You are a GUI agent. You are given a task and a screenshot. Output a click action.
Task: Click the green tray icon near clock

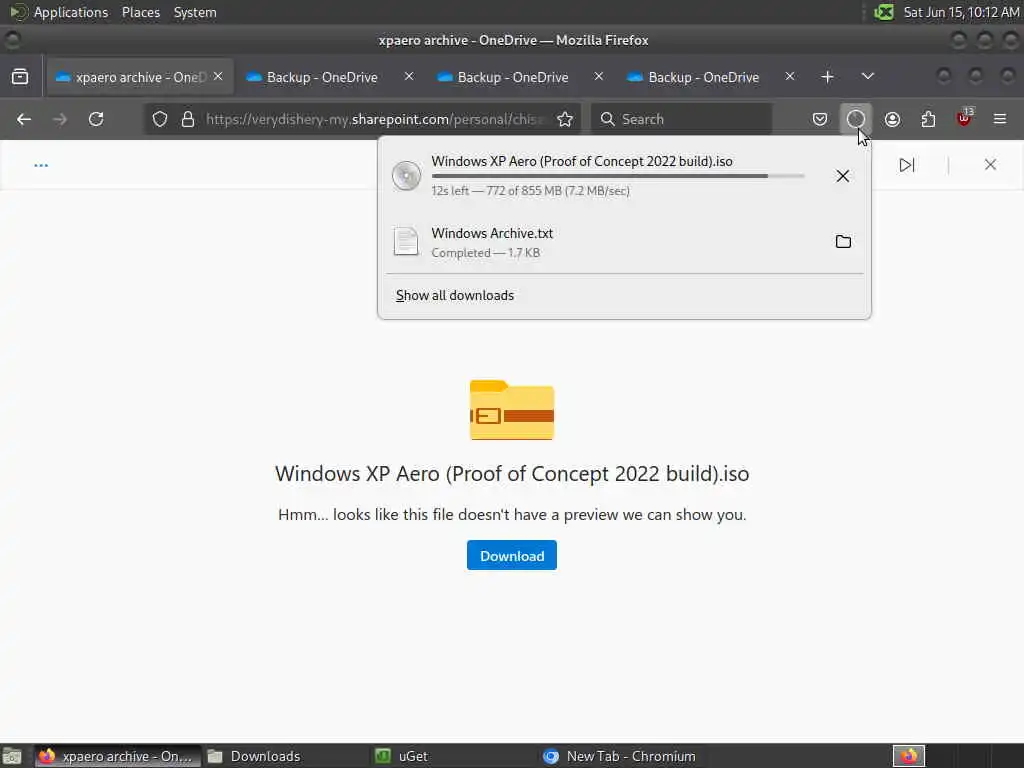pos(884,12)
